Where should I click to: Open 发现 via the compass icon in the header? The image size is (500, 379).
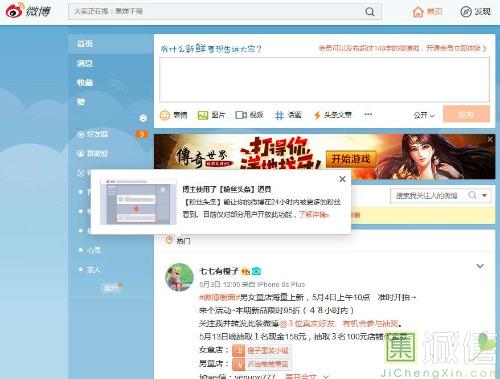pyautogui.click(x=475, y=12)
